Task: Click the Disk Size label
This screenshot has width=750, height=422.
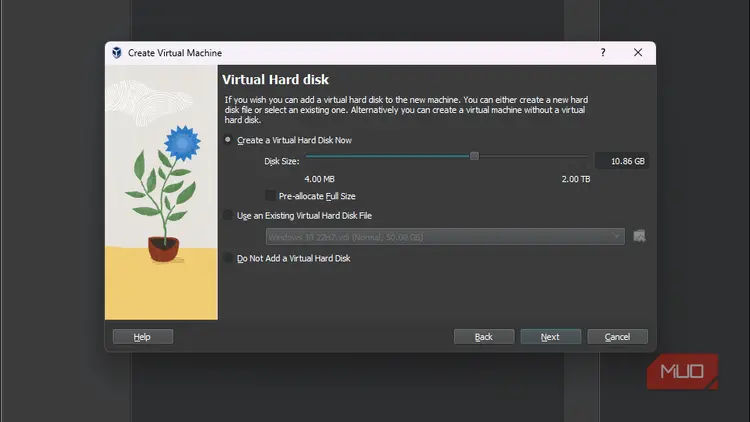Action: 282,161
